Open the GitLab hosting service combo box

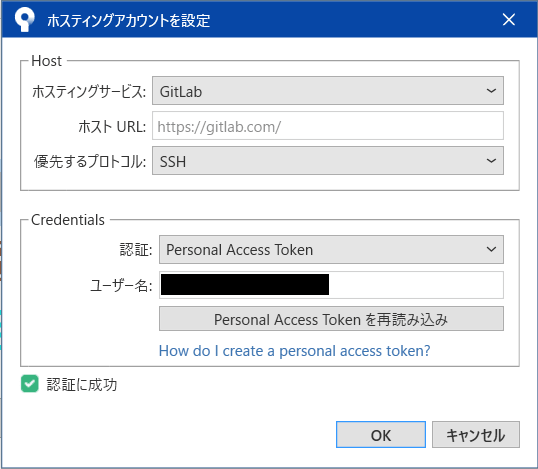point(328,91)
